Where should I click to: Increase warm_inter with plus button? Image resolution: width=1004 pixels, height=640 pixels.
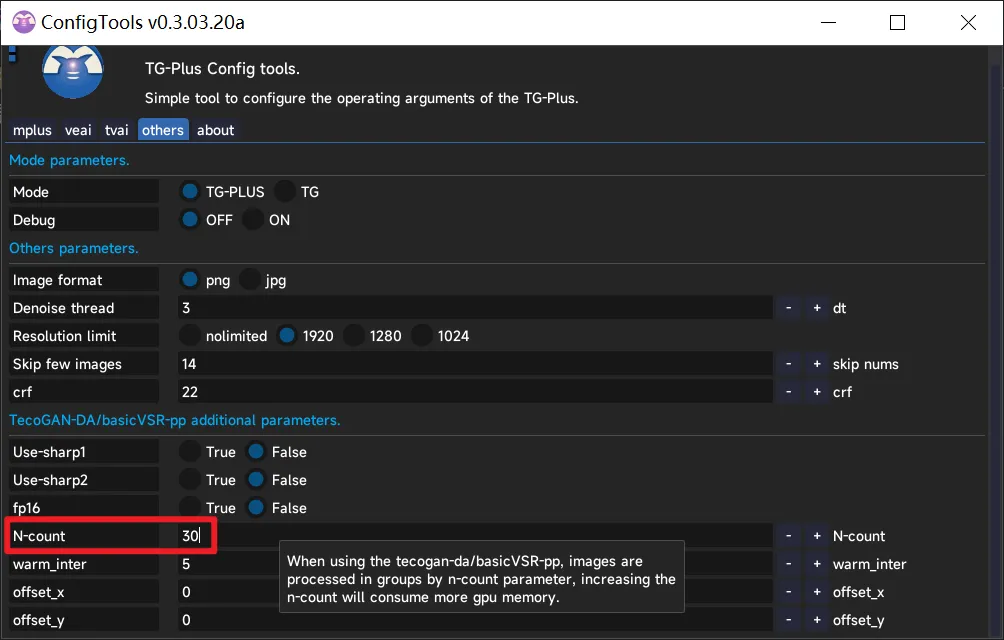tap(816, 564)
